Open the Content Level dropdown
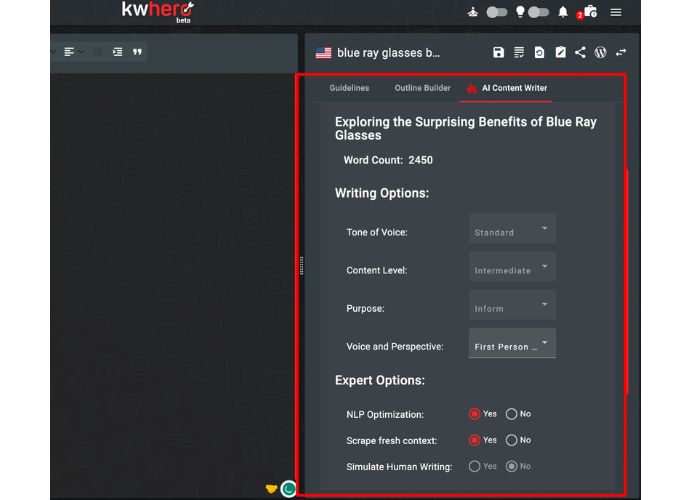700x500 pixels. pos(512,267)
